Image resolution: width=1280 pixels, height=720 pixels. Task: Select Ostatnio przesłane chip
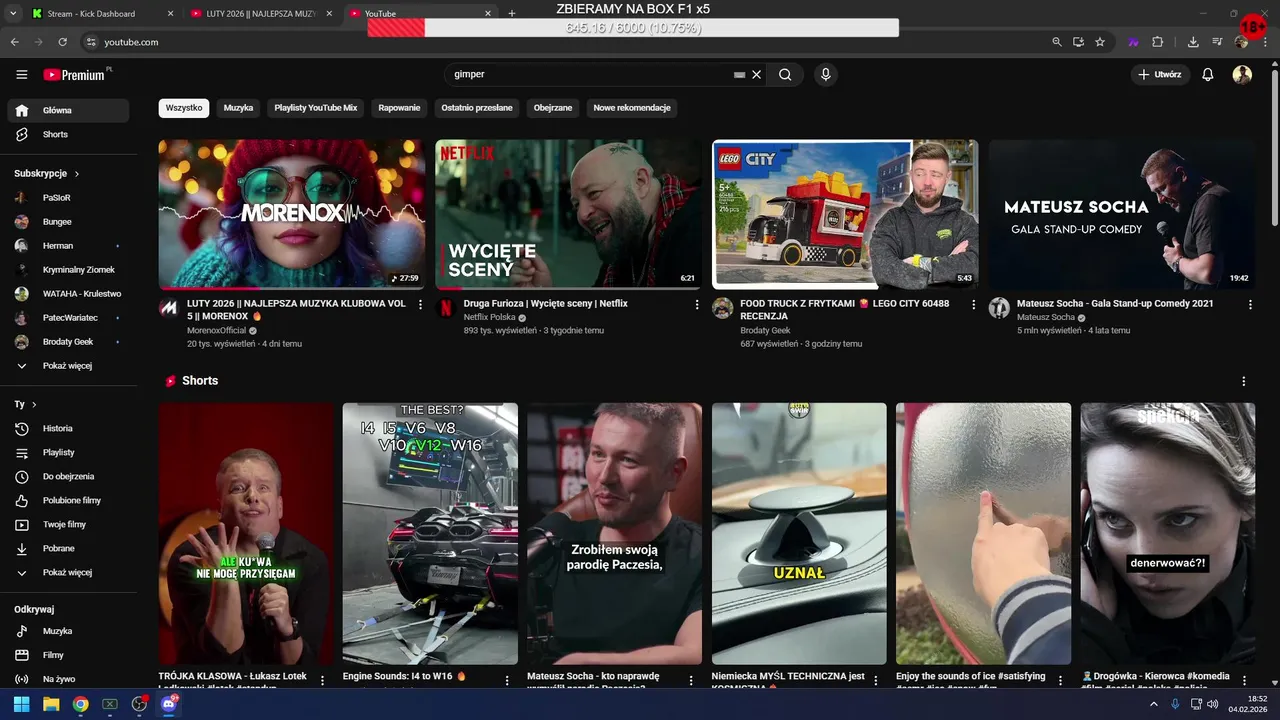coord(477,108)
